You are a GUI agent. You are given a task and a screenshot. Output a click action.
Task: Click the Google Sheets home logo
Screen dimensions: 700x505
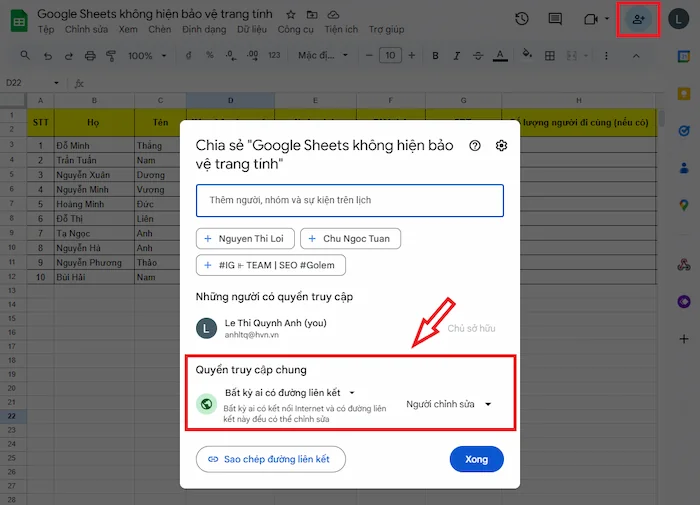(x=18, y=21)
